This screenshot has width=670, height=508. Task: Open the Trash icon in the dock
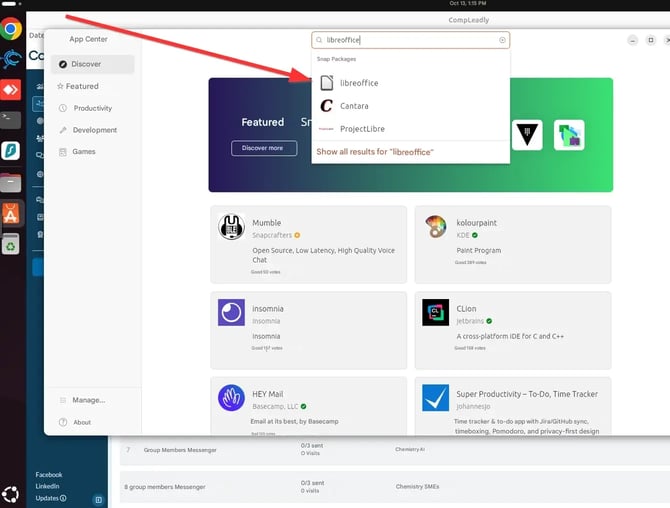point(11,244)
